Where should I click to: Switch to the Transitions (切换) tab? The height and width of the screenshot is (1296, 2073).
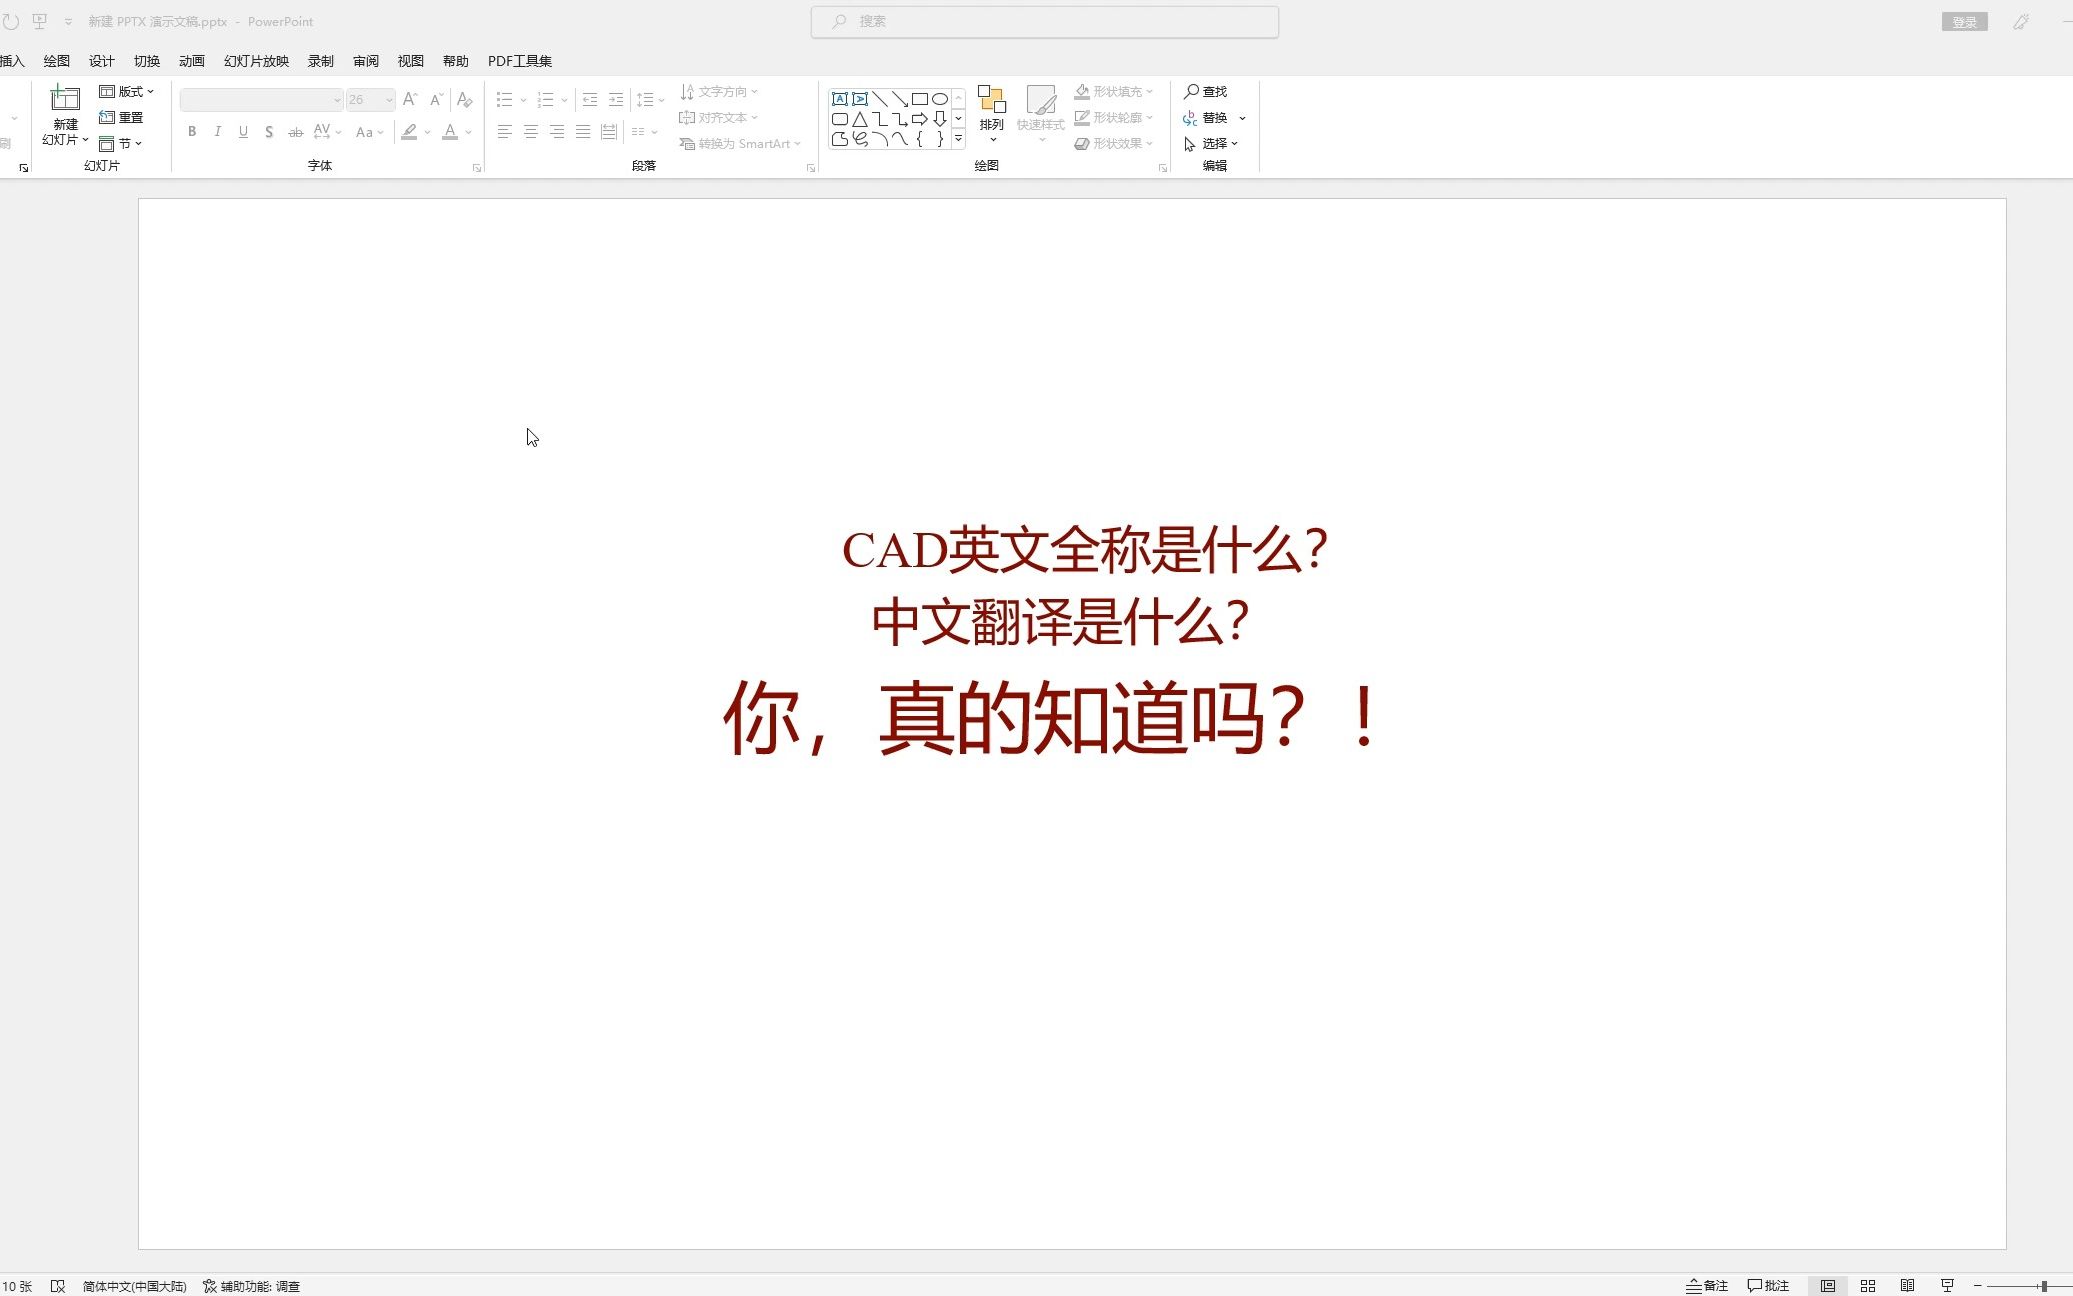point(147,61)
